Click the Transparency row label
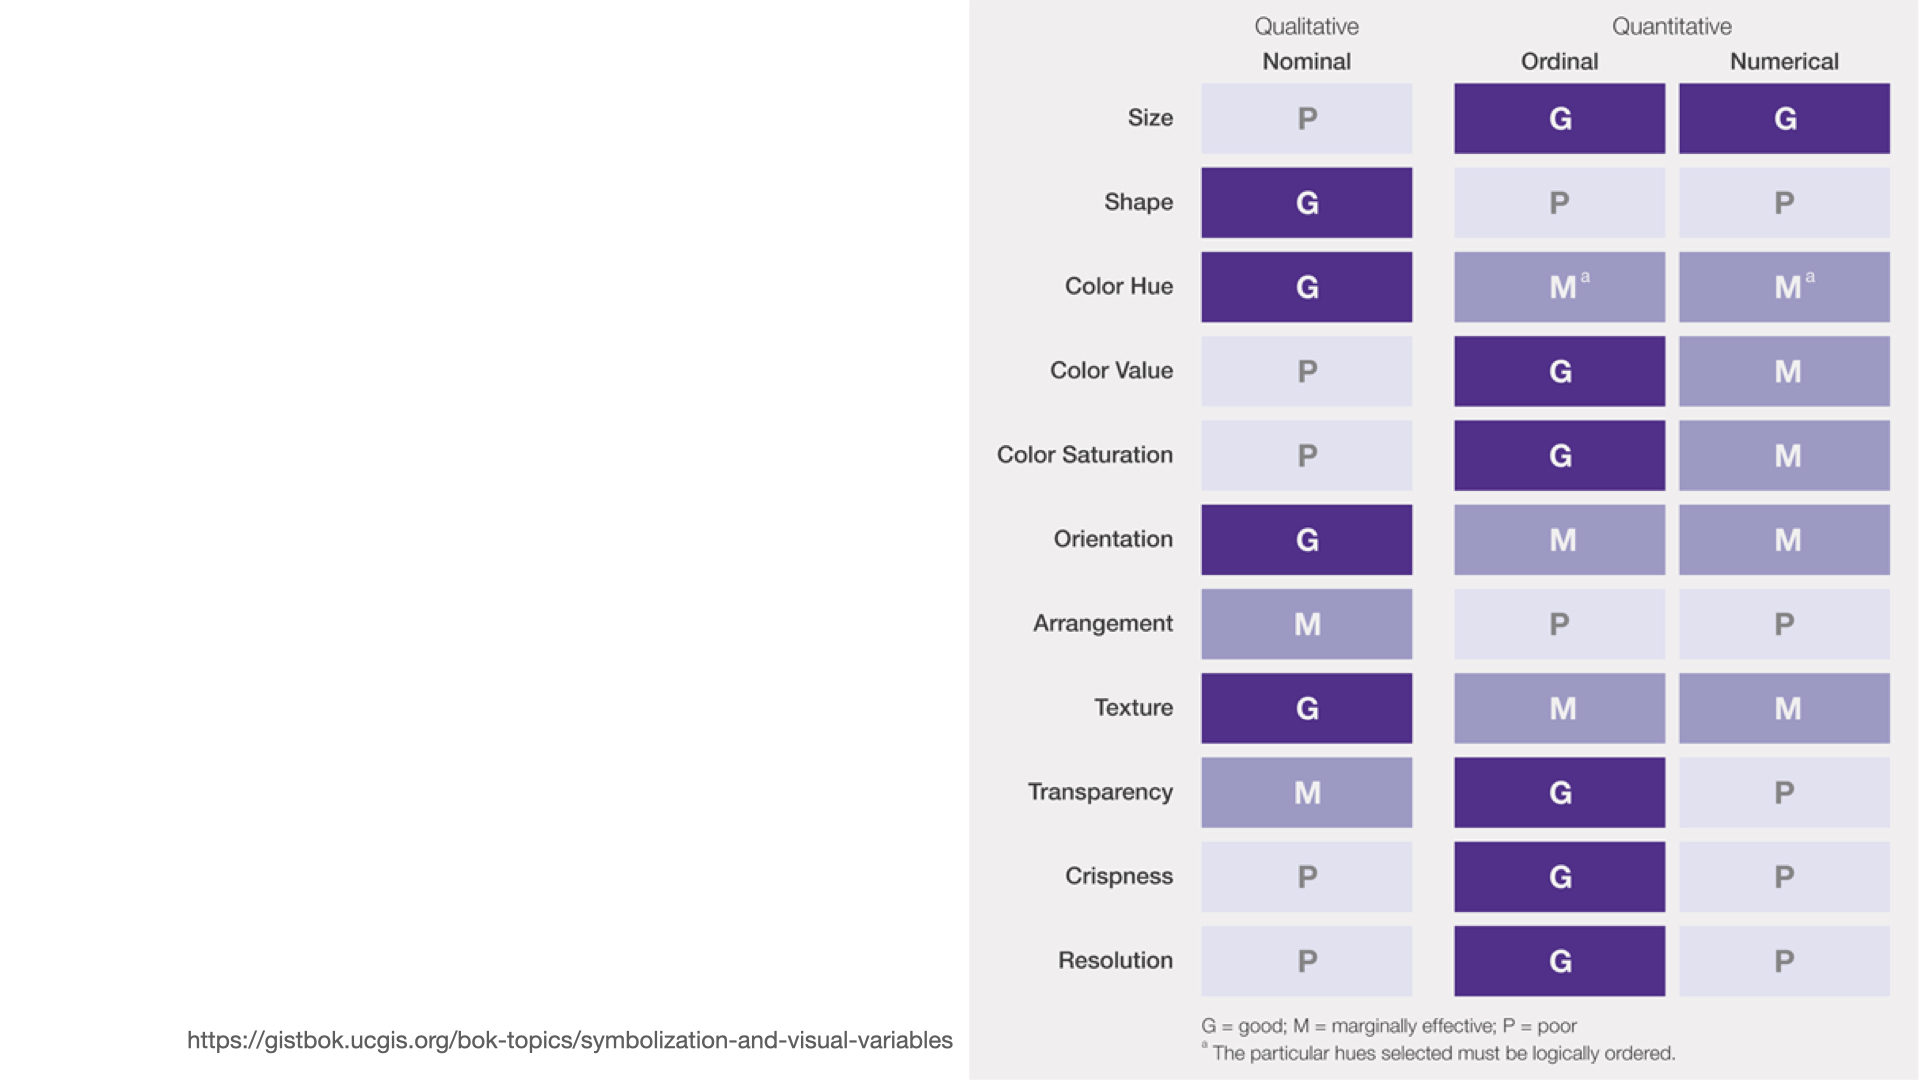Screen dimensions: 1920x1080 [x=1100, y=792]
